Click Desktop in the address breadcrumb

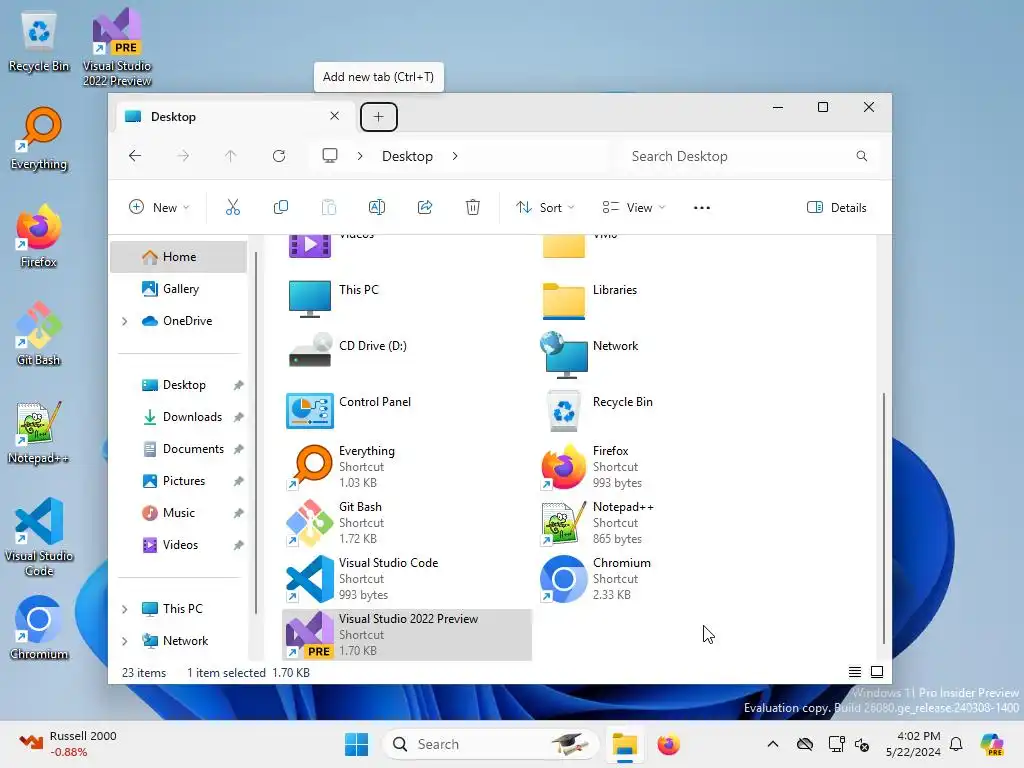coord(408,156)
